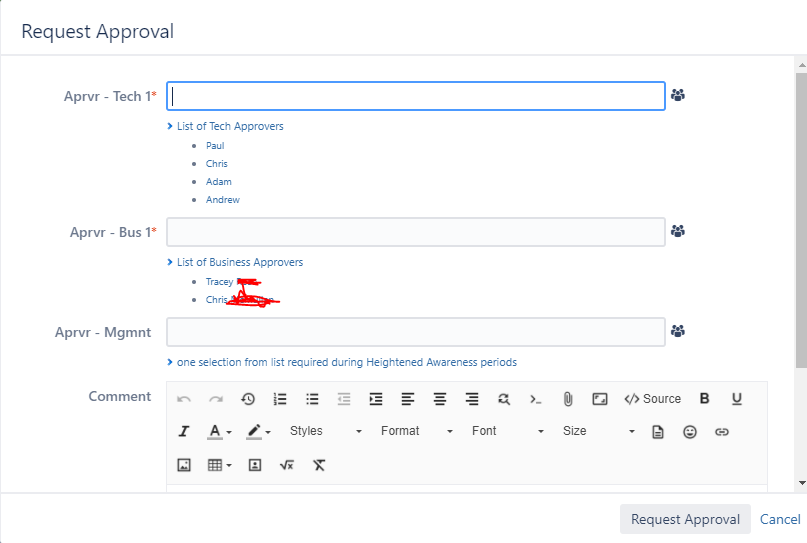Select Paul from tech approvers
This screenshot has height=543, width=807.
215,146
